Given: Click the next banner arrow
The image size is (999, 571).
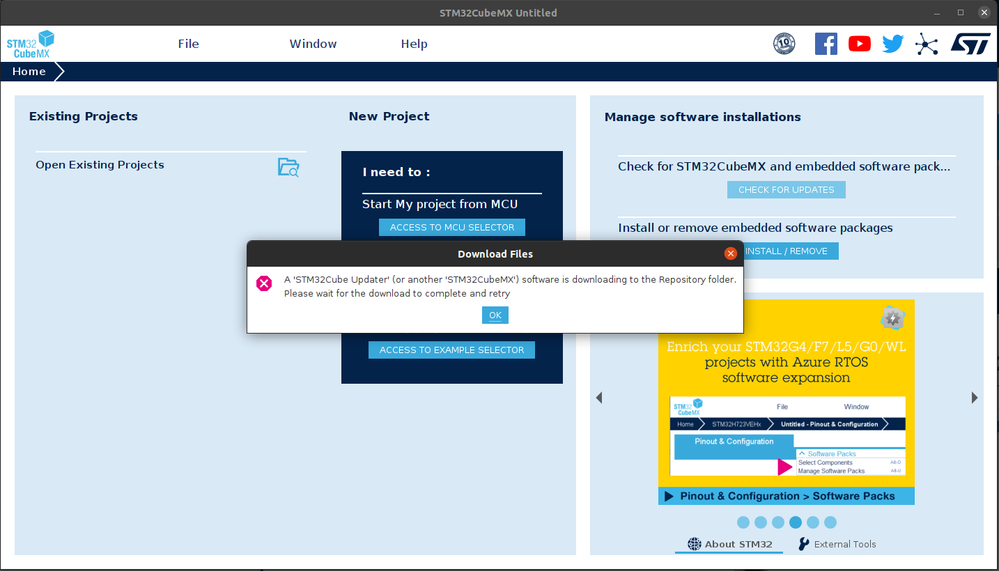Looking at the screenshot, I should [974, 398].
